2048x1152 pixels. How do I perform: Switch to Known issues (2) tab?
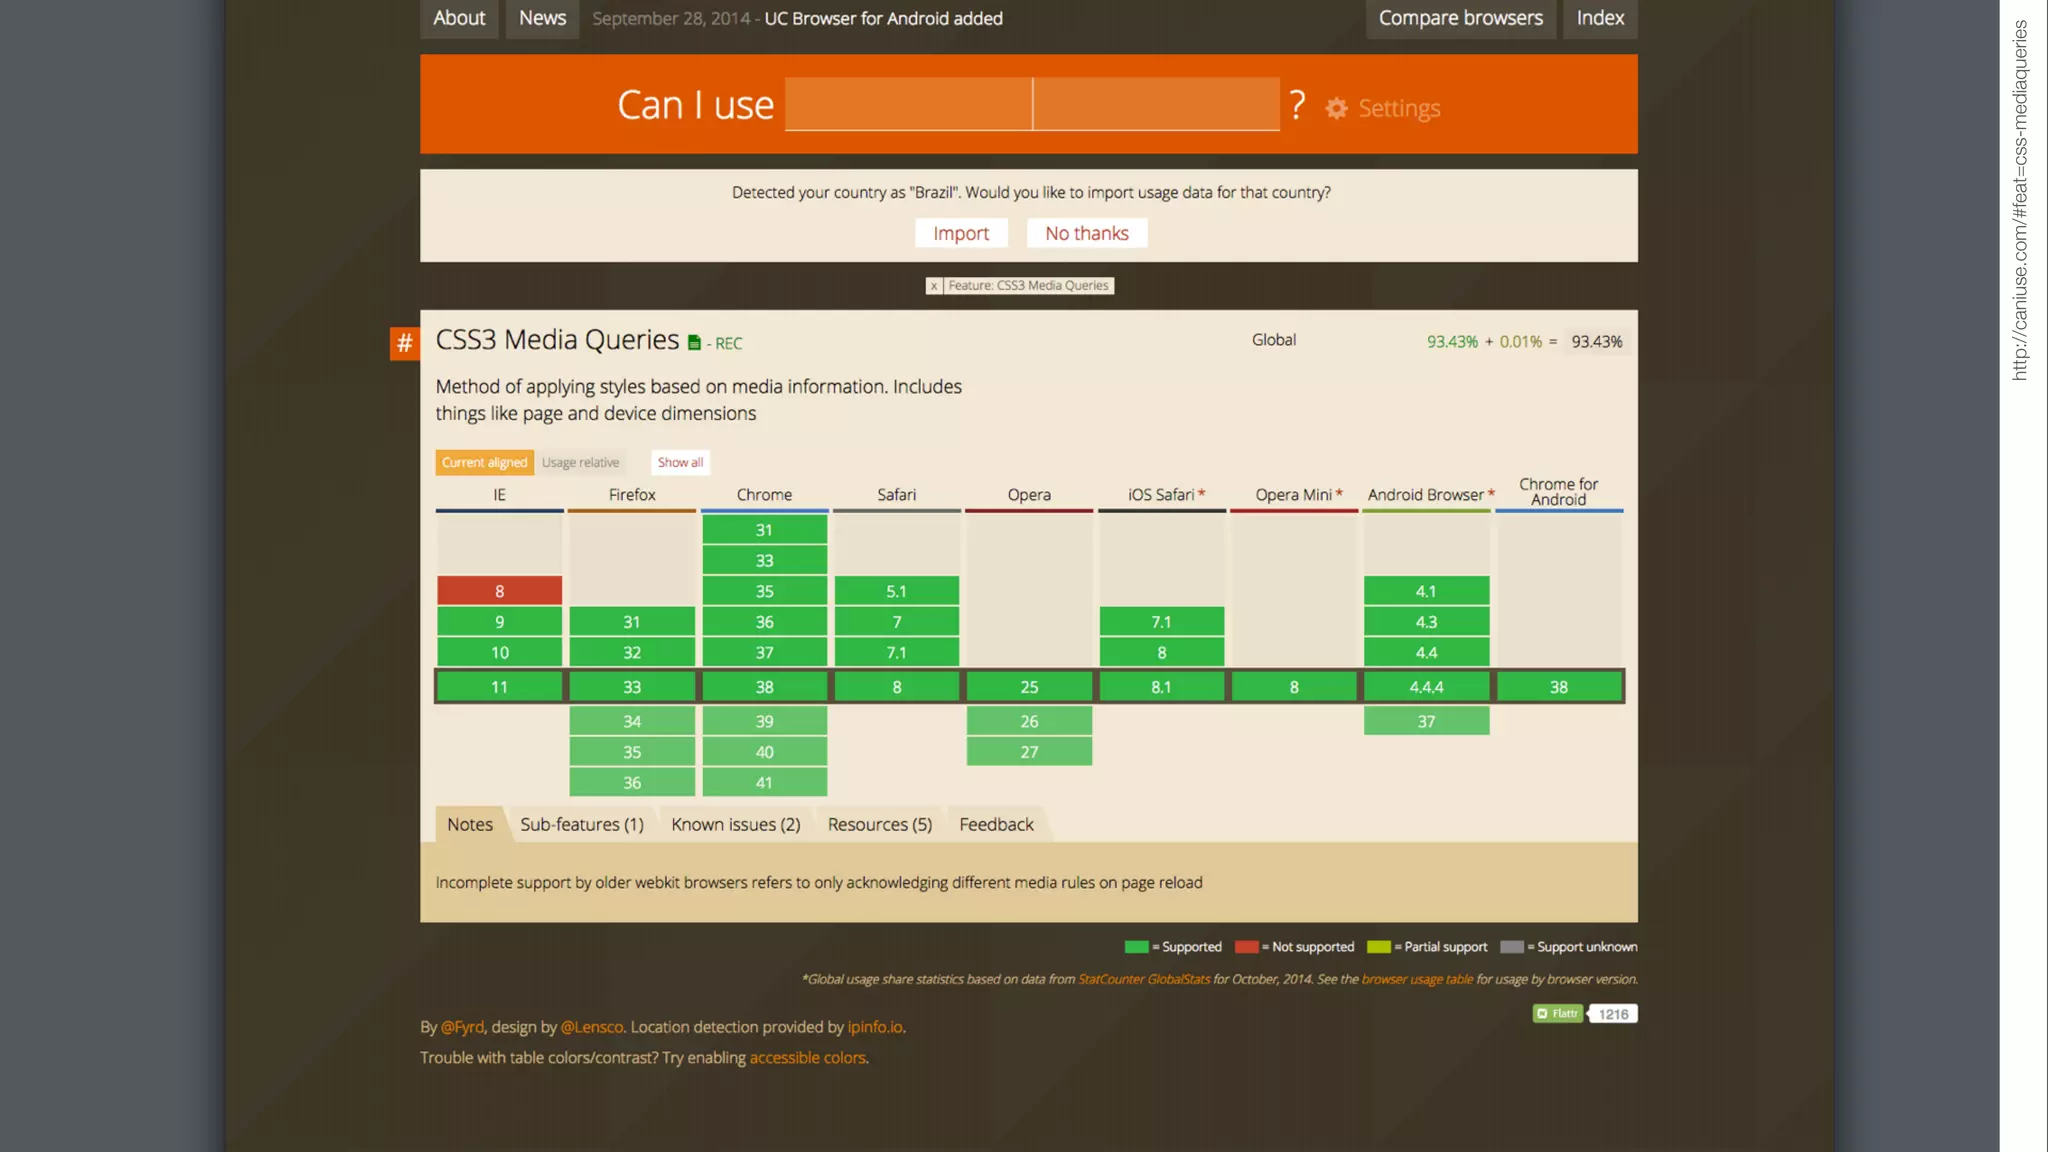click(x=736, y=824)
